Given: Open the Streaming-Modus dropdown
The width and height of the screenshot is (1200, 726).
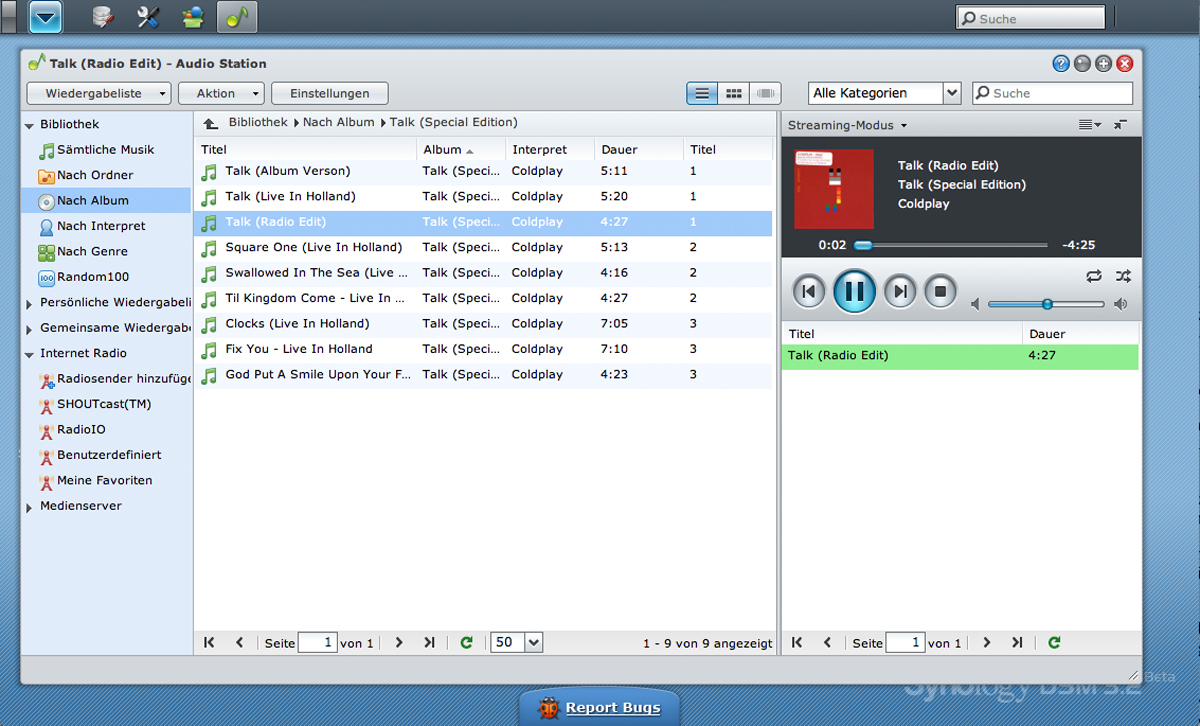Looking at the screenshot, I should pyautogui.click(x=847, y=125).
